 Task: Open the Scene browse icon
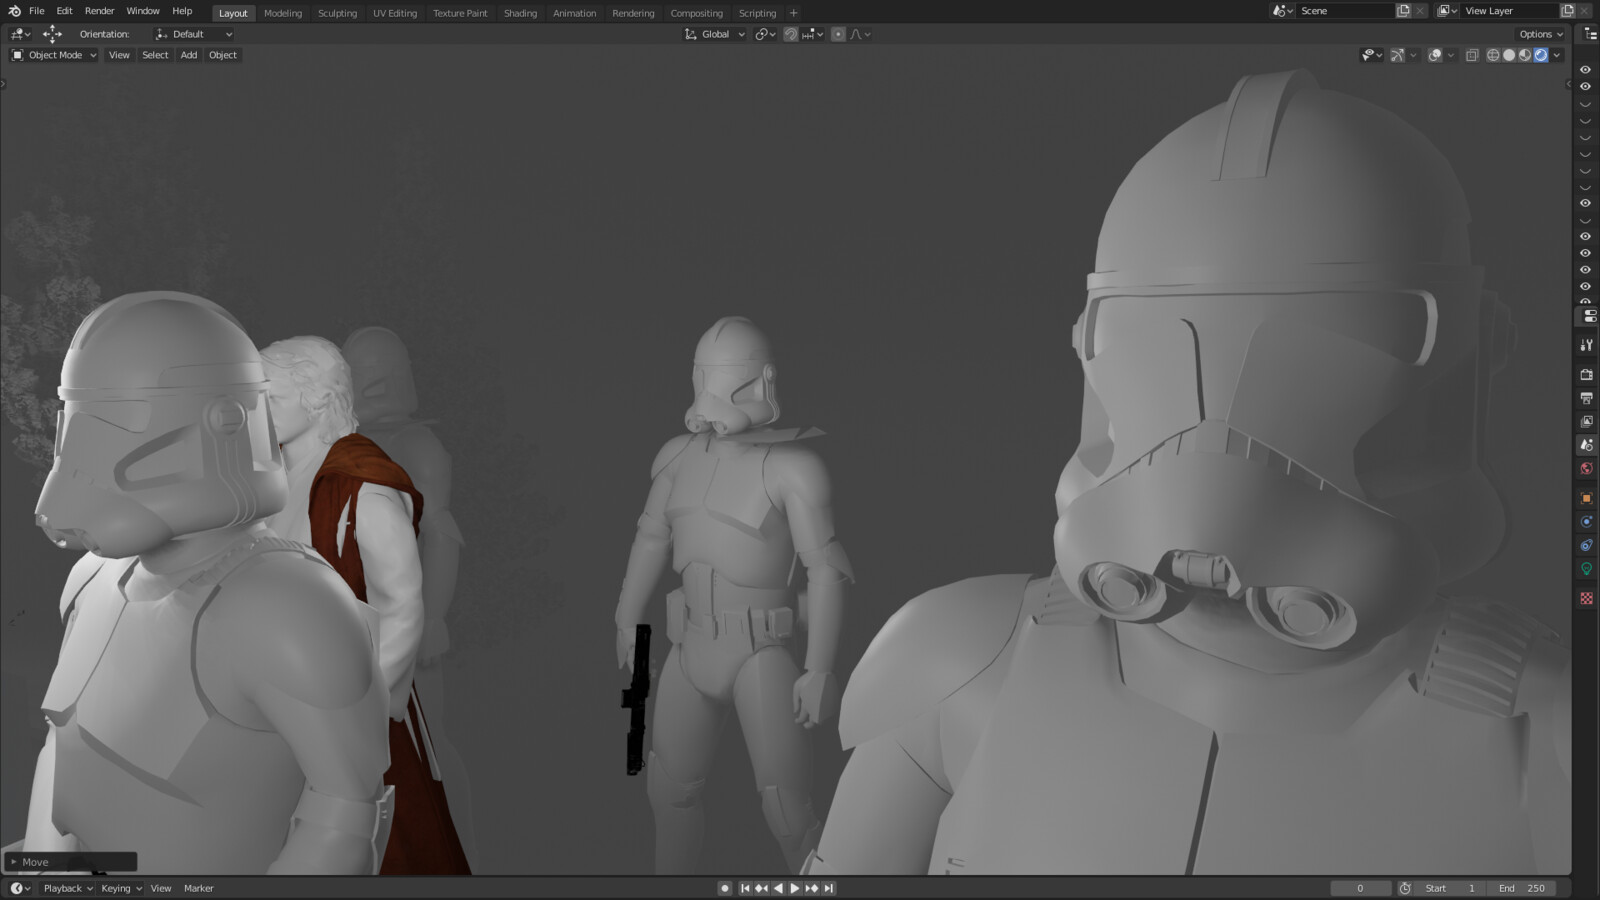[1283, 11]
